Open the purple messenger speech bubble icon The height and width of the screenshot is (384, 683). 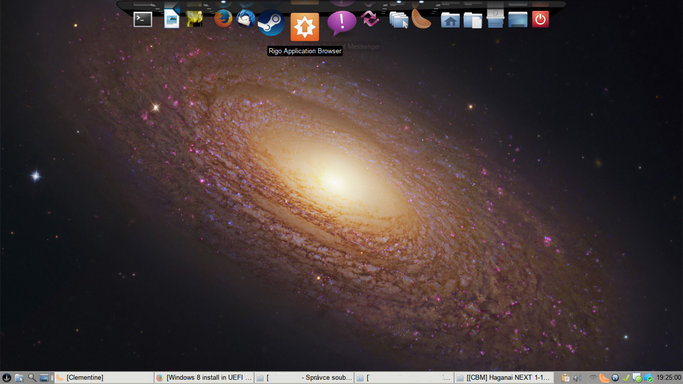(342, 23)
